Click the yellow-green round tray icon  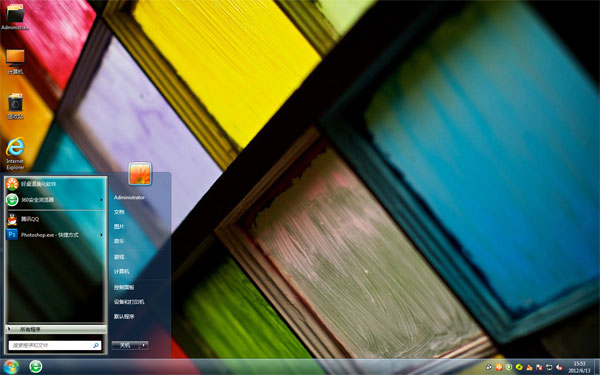point(519,367)
